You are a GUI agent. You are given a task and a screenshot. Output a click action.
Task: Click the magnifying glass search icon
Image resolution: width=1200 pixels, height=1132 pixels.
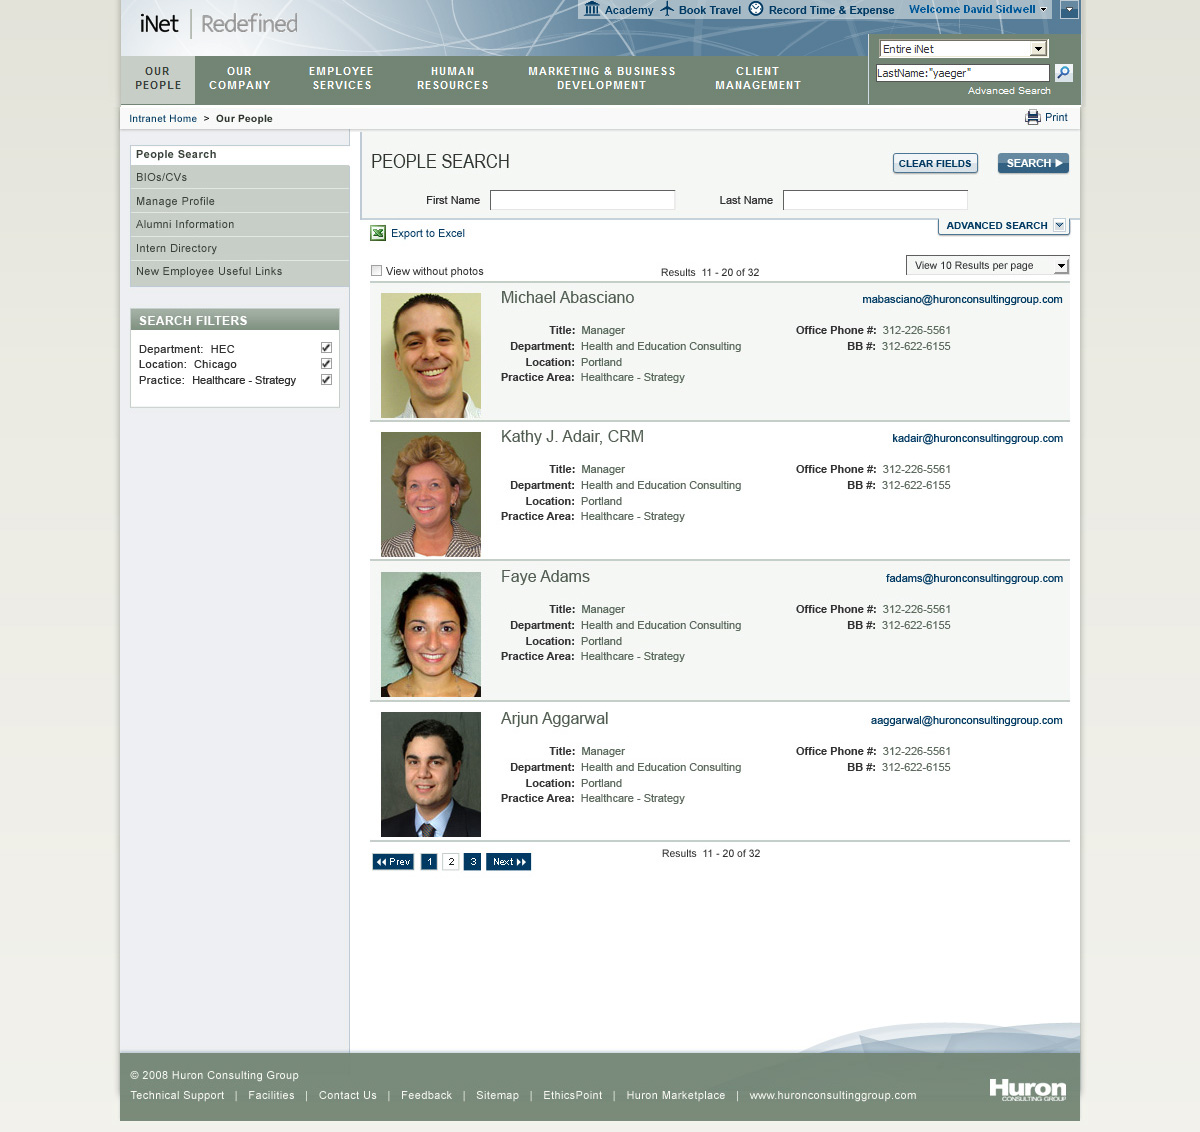(x=1063, y=72)
